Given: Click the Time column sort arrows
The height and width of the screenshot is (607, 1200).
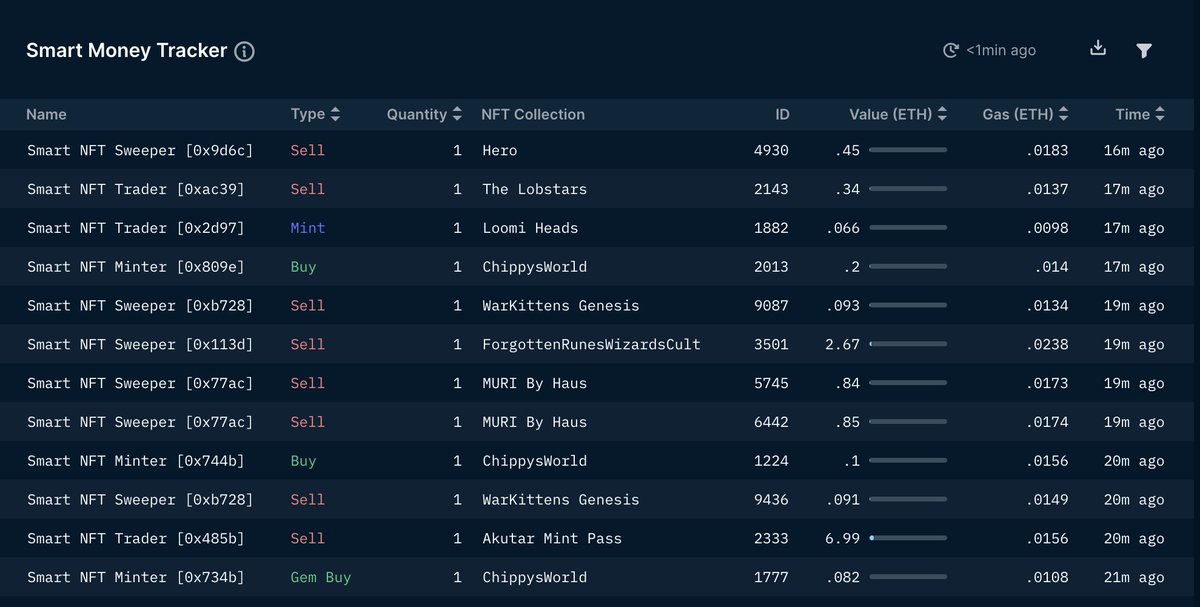Looking at the screenshot, I should [x=1160, y=114].
